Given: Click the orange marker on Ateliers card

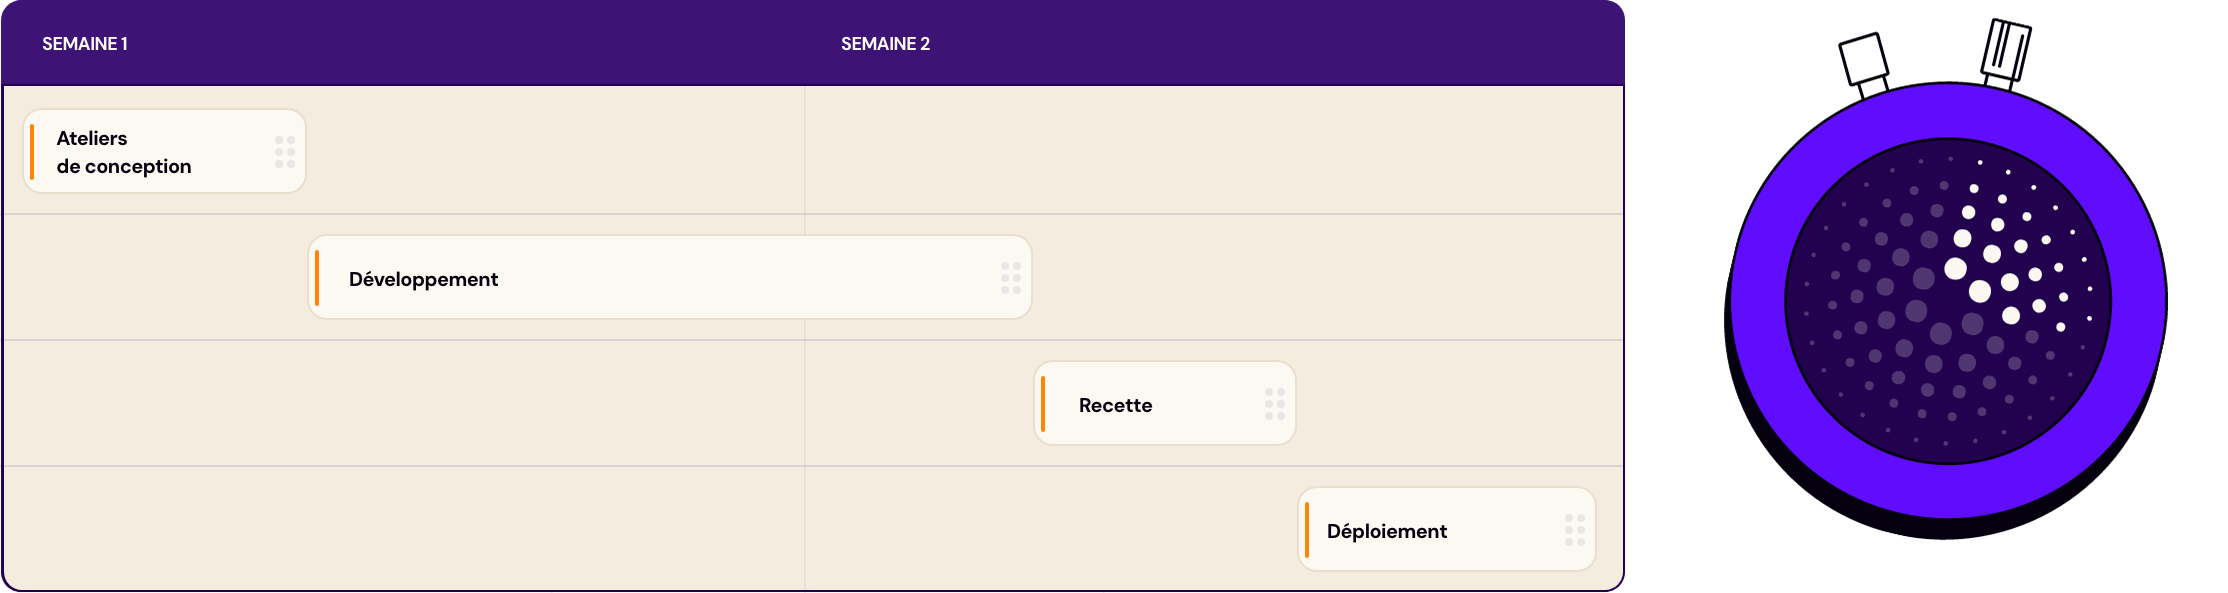Looking at the screenshot, I should pyautogui.click(x=32, y=152).
